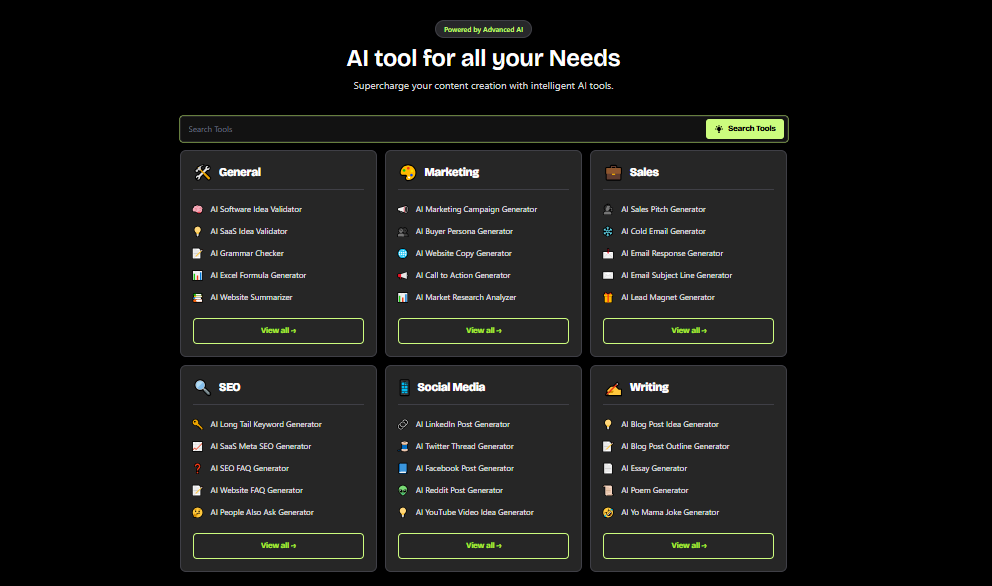Open the AI Essay Generator link

(654, 468)
